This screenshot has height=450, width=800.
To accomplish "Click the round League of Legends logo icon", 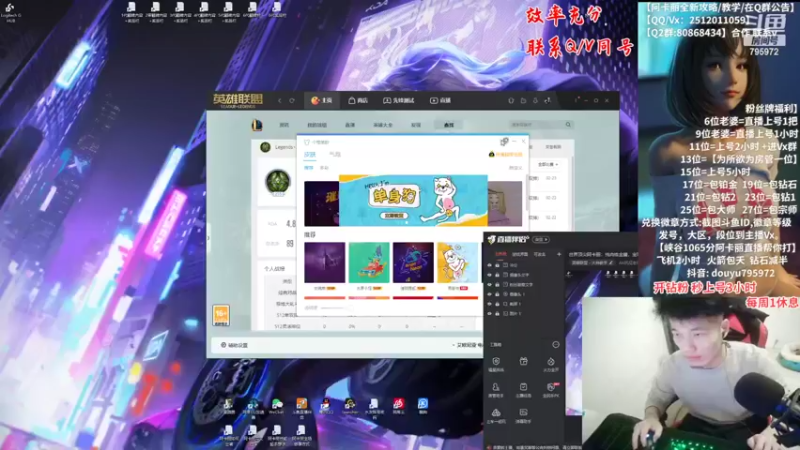I will coord(257,124).
